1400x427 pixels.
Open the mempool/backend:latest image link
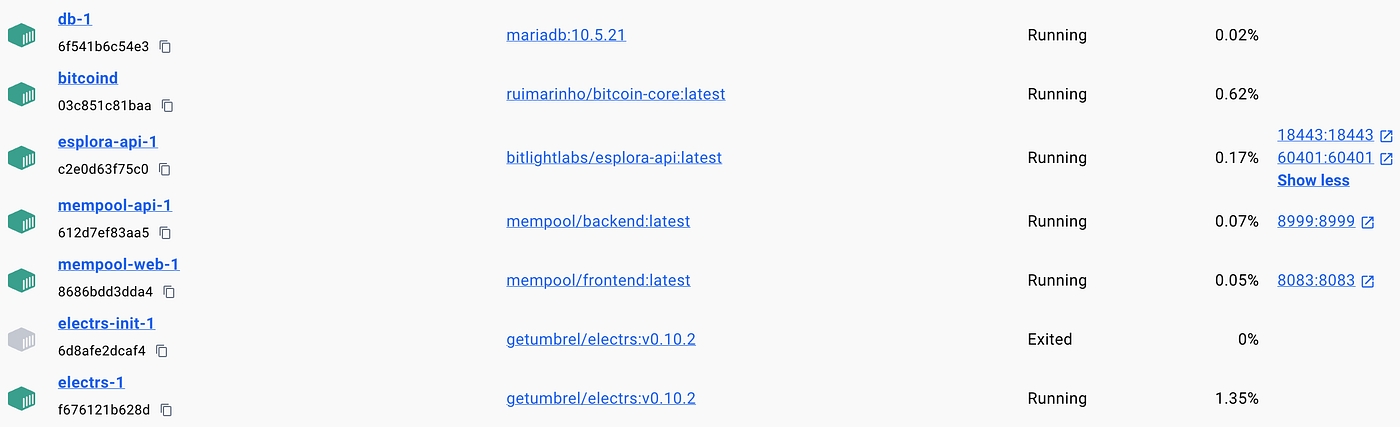[x=598, y=221]
